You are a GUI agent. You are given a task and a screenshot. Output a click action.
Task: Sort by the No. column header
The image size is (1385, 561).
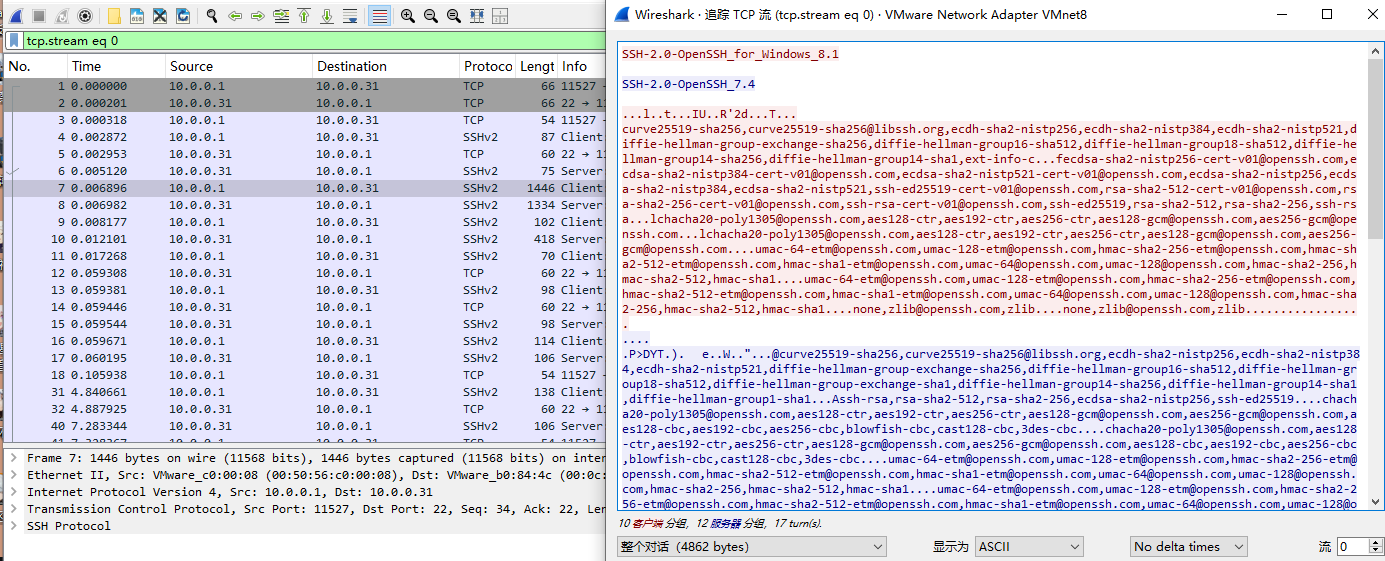pyautogui.click(x=34, y=66)
